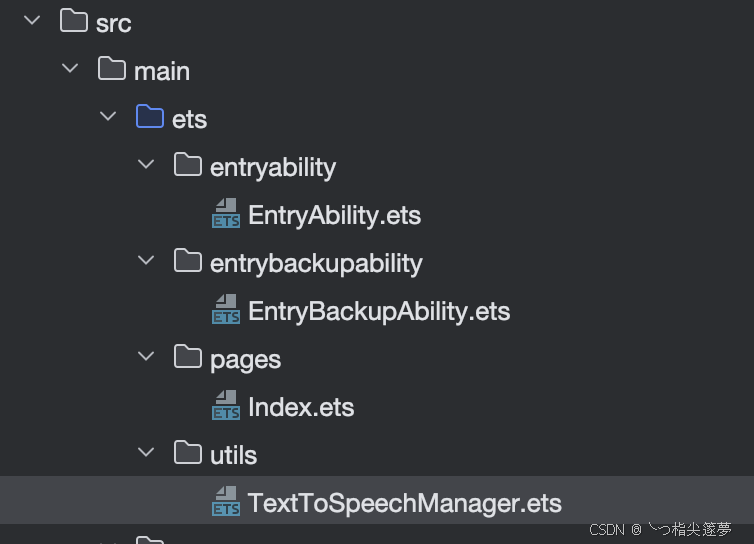The width and height of the screenshot is (754, 544).
Task: Open the TextToSpeechManager.ets file
Action: point(404,503)
